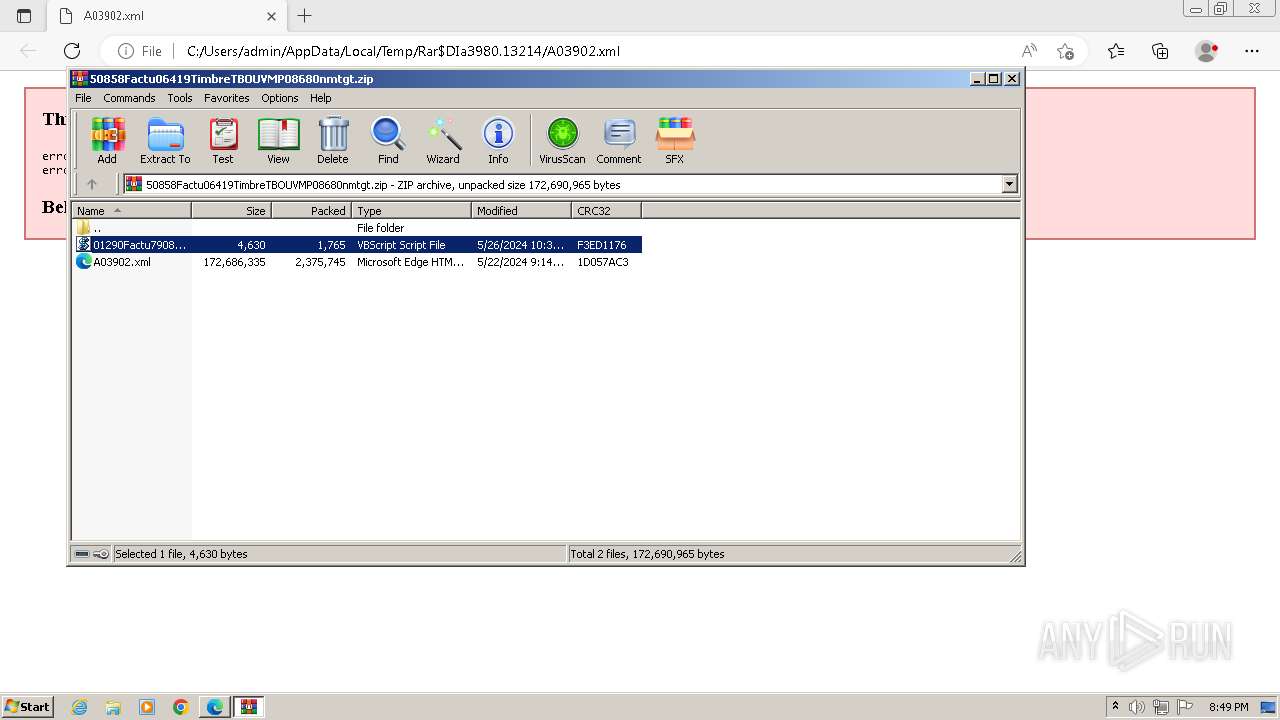Open the Help menu
The width and height of the screenshot is (1280, 720).
[x=321, y=98]
